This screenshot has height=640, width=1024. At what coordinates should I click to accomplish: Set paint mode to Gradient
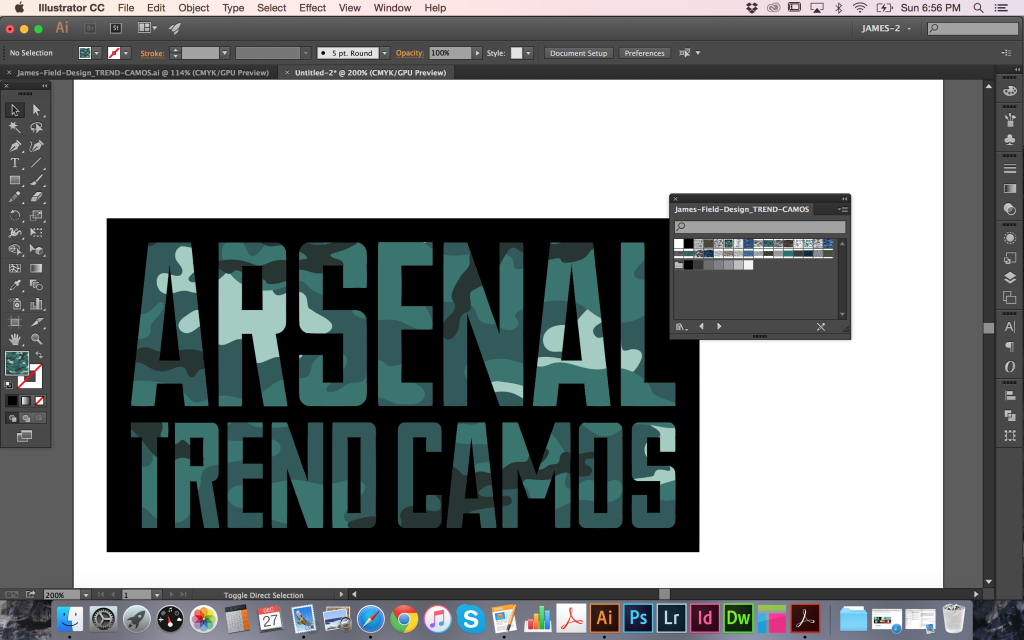[26, 400]
